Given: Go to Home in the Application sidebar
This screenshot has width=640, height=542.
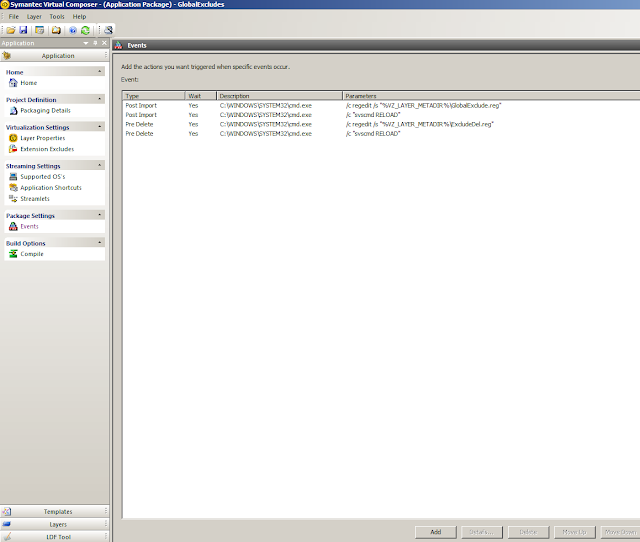Looking at the screenshot, I should [x=29, y=83].
